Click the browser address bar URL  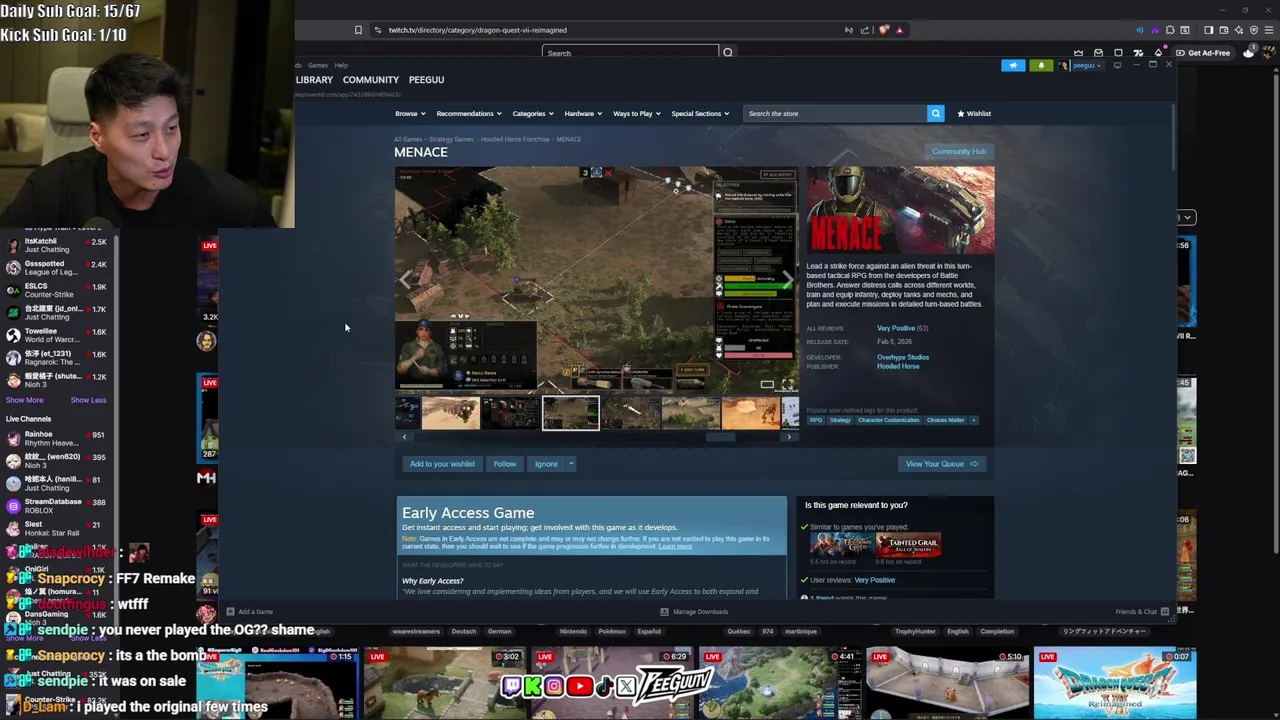pyautogui.click(x=477, y=30)
